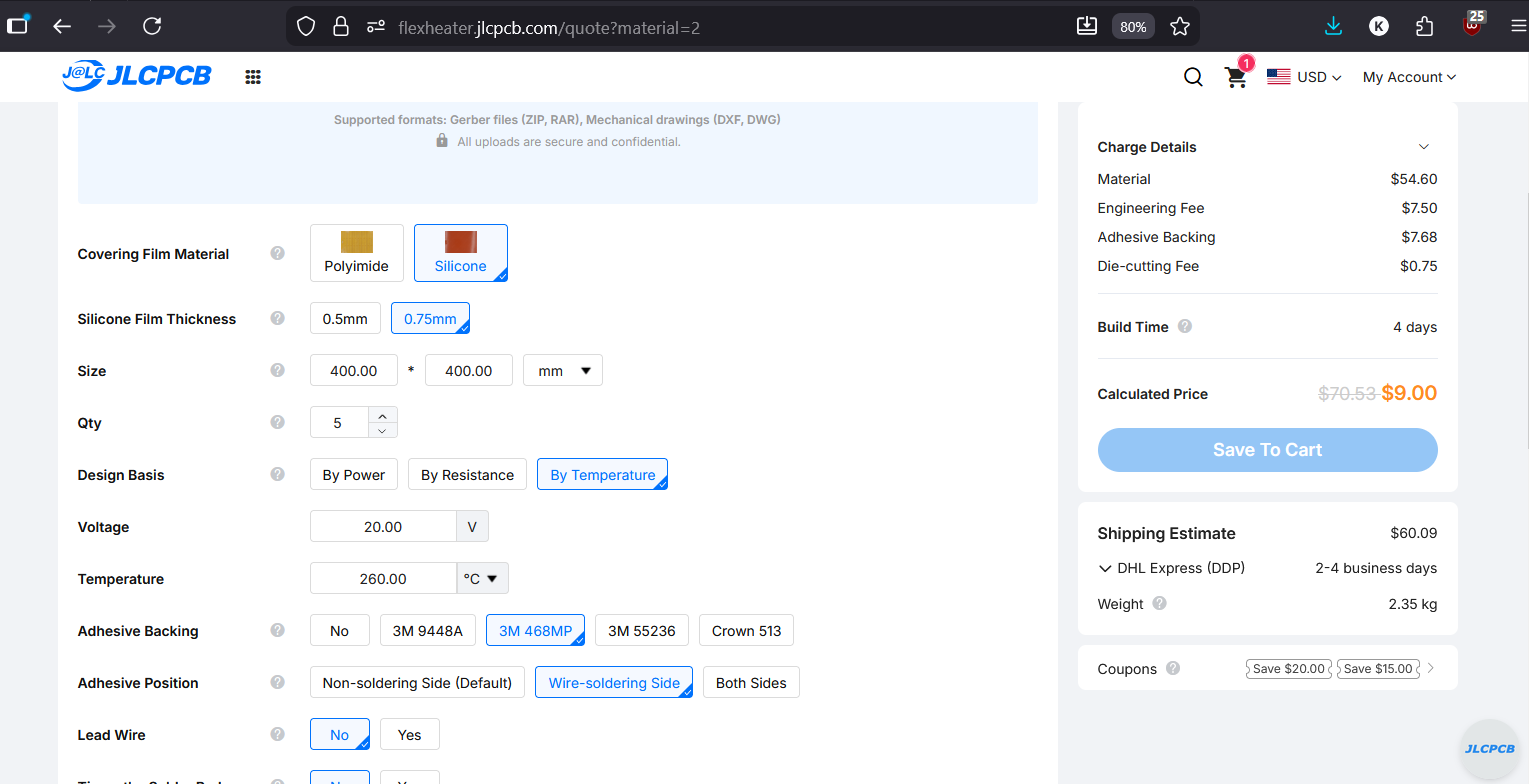This screenshot has height=784, width=1529.
Task: Open the temperature °C unit dropdown
Action: [x=482, y=579]
